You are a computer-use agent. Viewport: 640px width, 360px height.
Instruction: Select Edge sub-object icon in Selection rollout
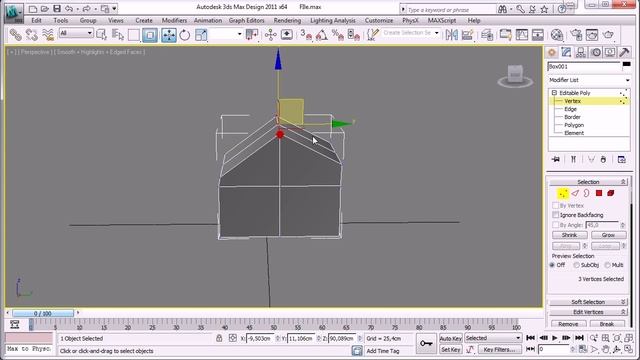575,193
